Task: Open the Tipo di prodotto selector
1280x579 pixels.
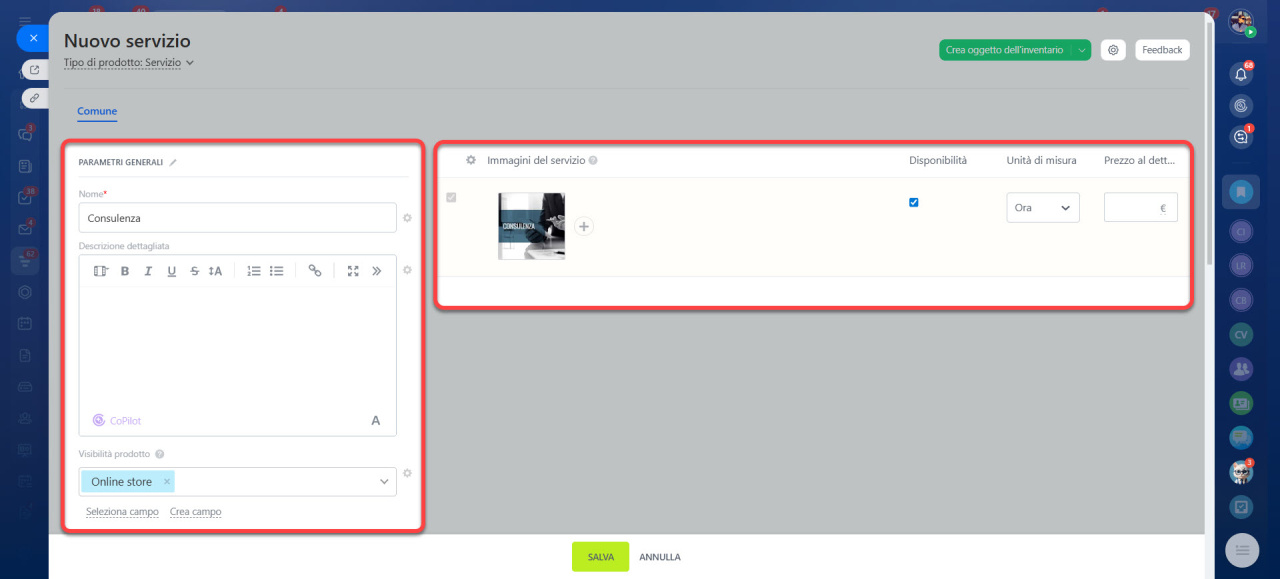Action: (128, 62)
